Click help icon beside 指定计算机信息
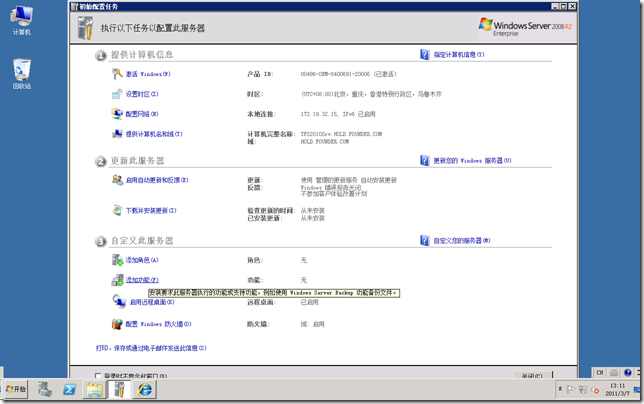 tap(424, 55)
